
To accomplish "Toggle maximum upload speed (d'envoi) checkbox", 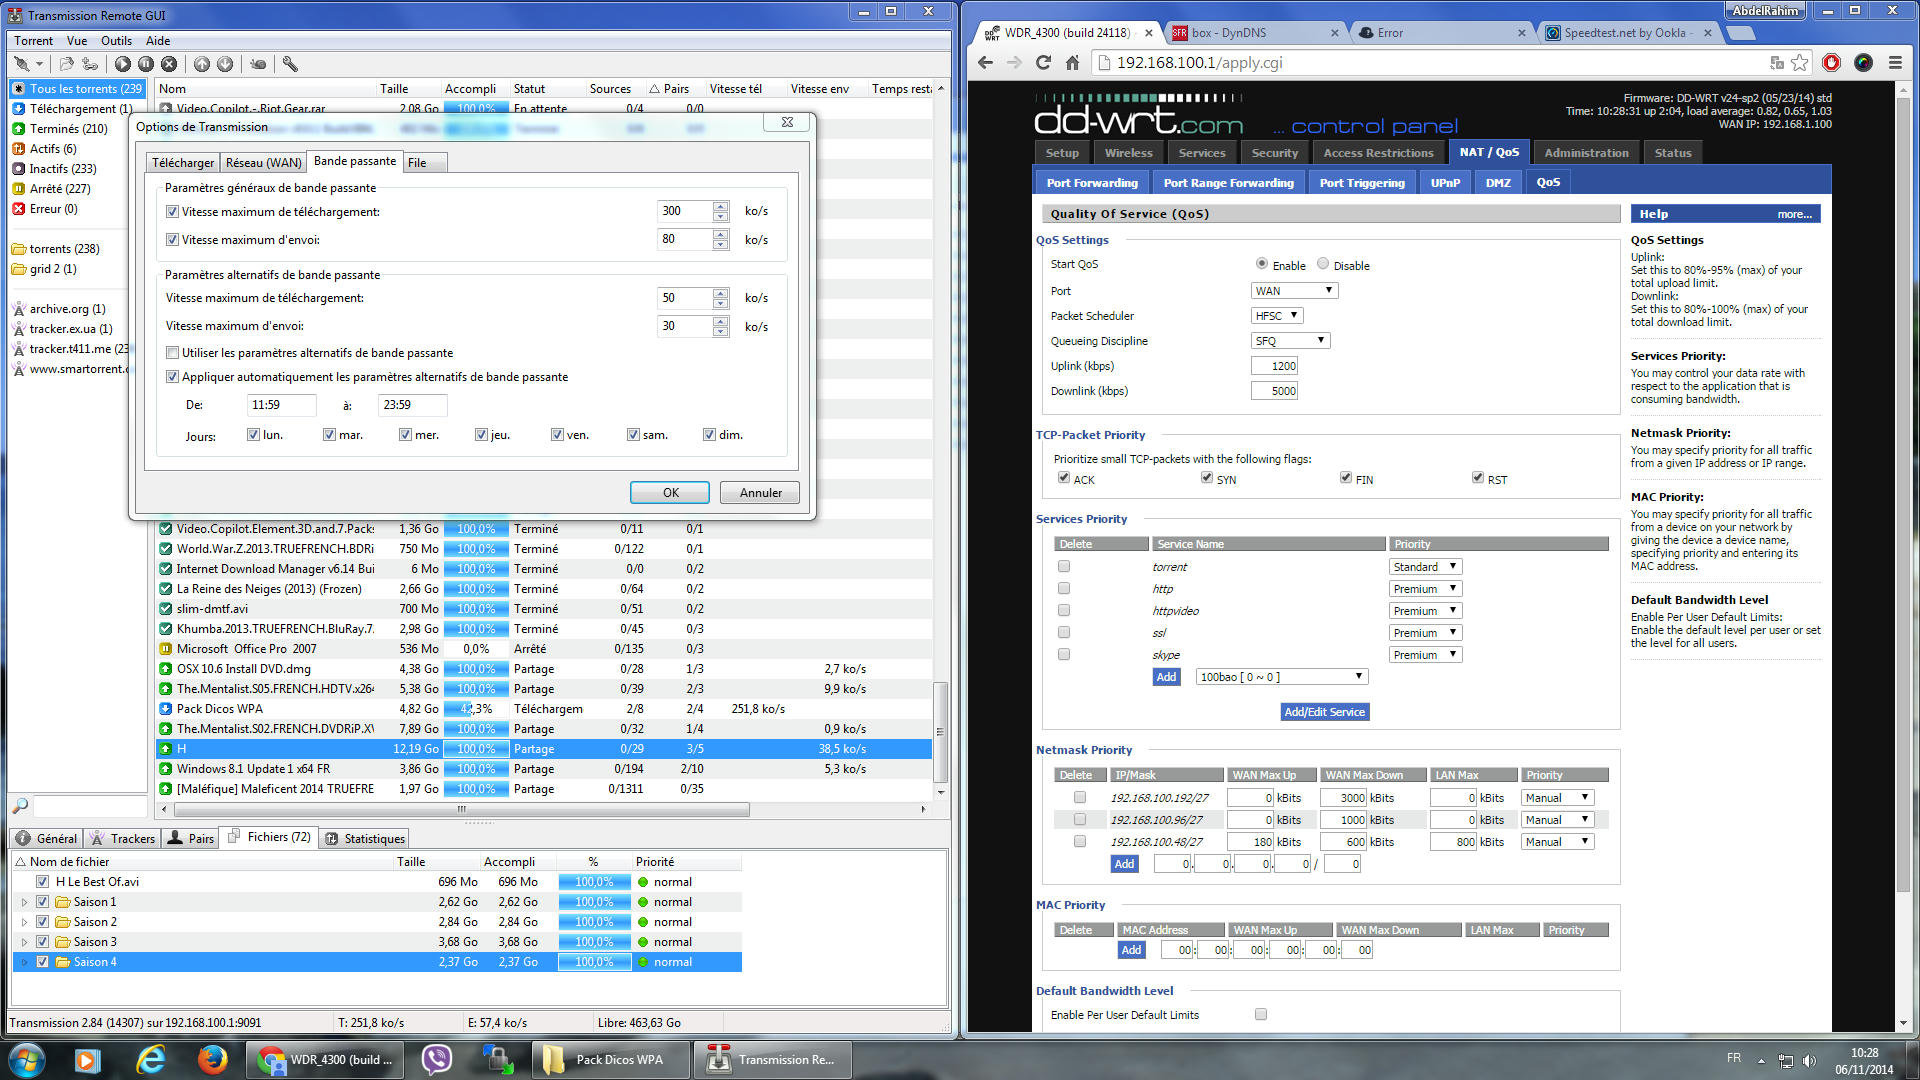I will (x=172, y=240).
